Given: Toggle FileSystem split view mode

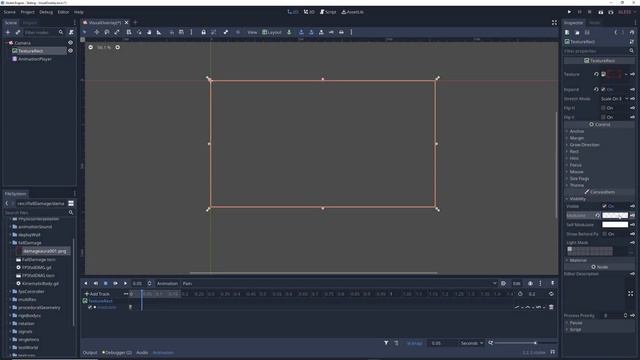Looking at the screenshot, I should 71,203.
